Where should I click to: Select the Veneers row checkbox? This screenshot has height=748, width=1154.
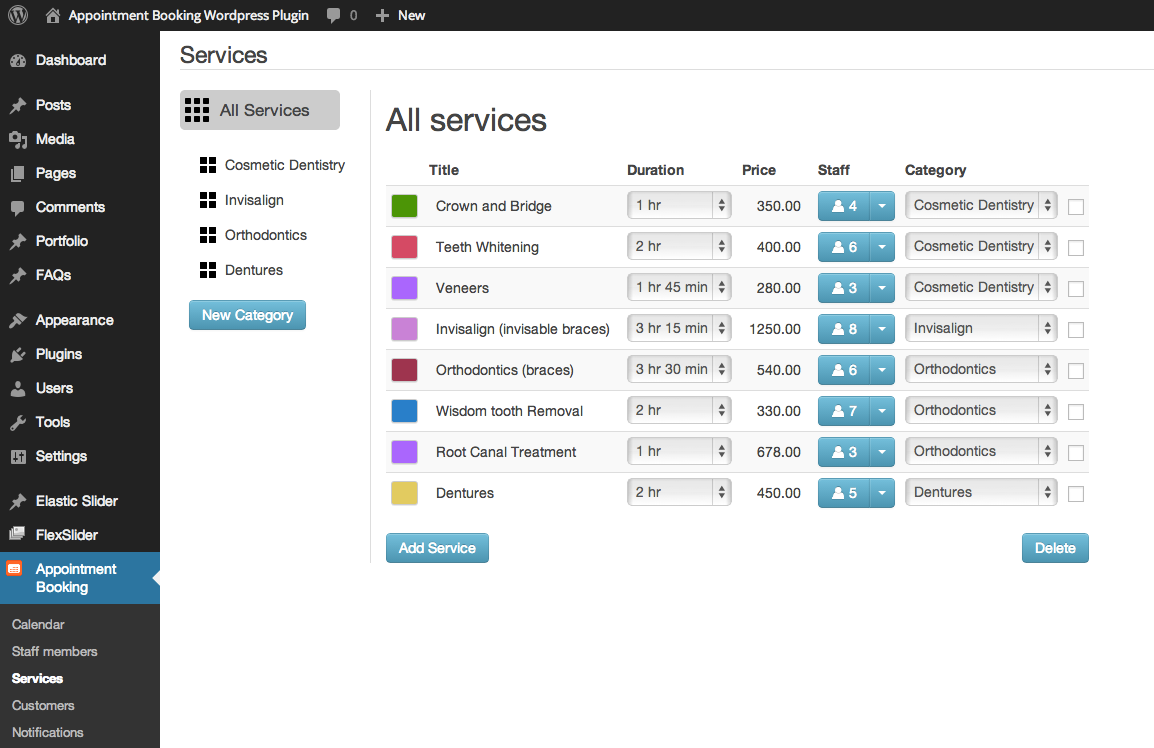click(1076, 289)
